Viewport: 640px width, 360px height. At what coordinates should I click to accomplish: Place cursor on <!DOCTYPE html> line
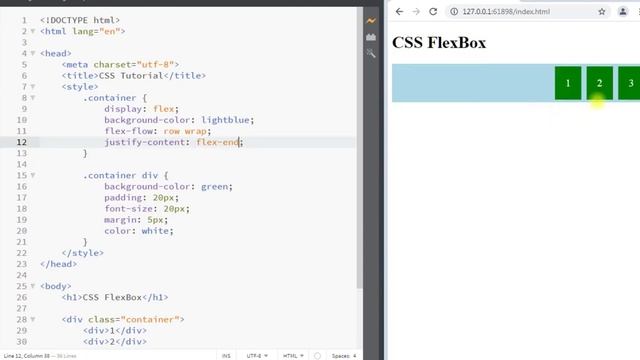click(80, 20)
